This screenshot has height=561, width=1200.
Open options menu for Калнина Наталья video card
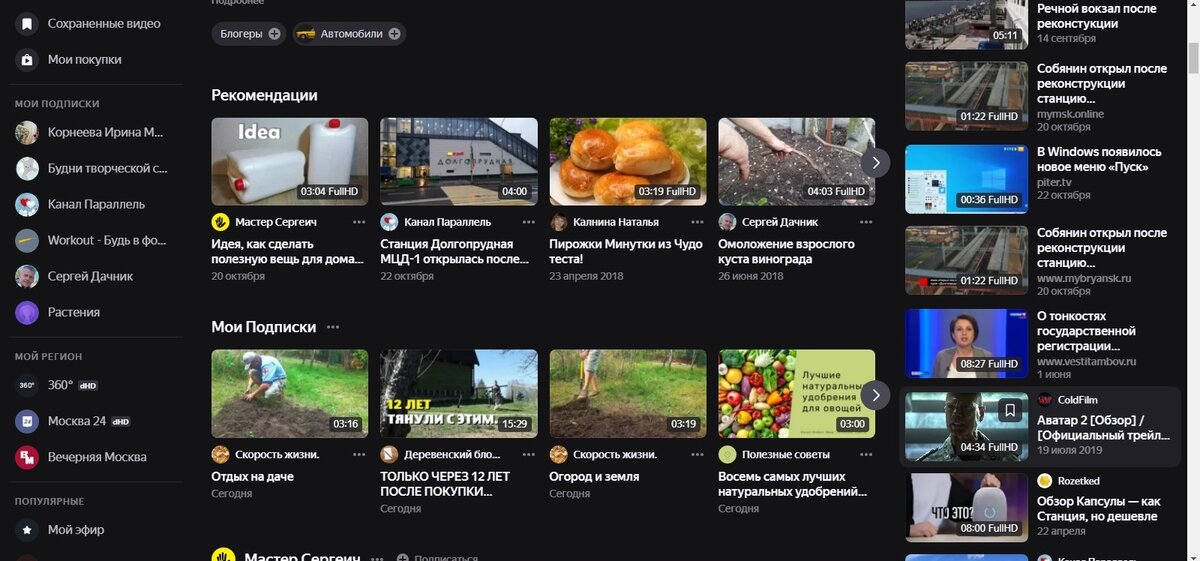point(697,222)
